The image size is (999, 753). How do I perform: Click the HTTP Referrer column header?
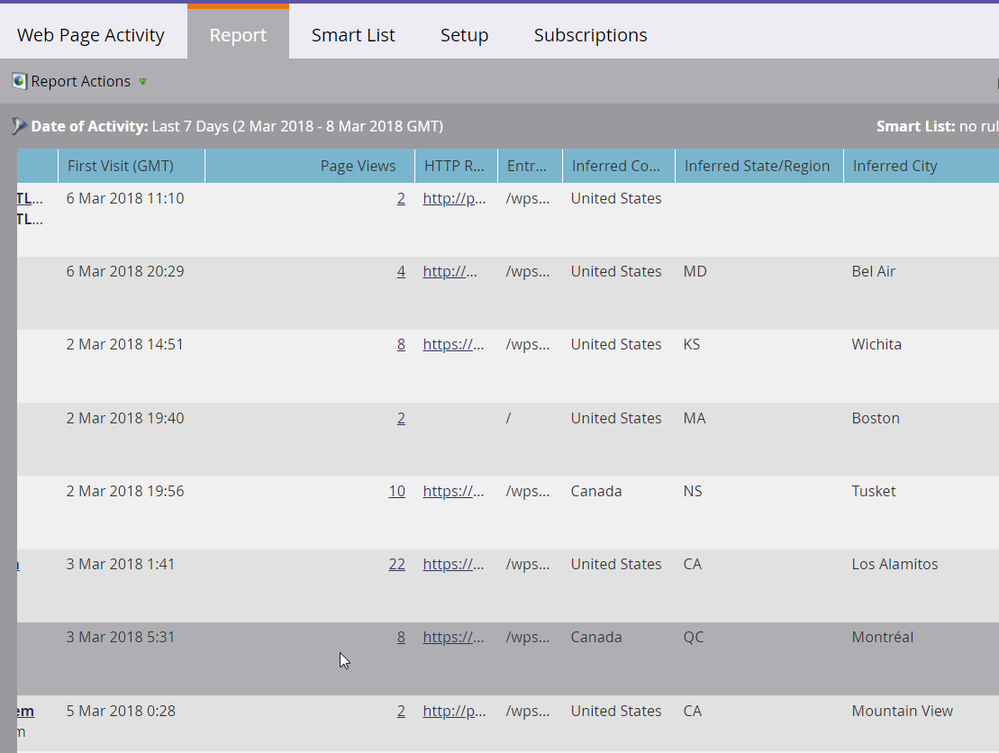(x=455, y=166)
